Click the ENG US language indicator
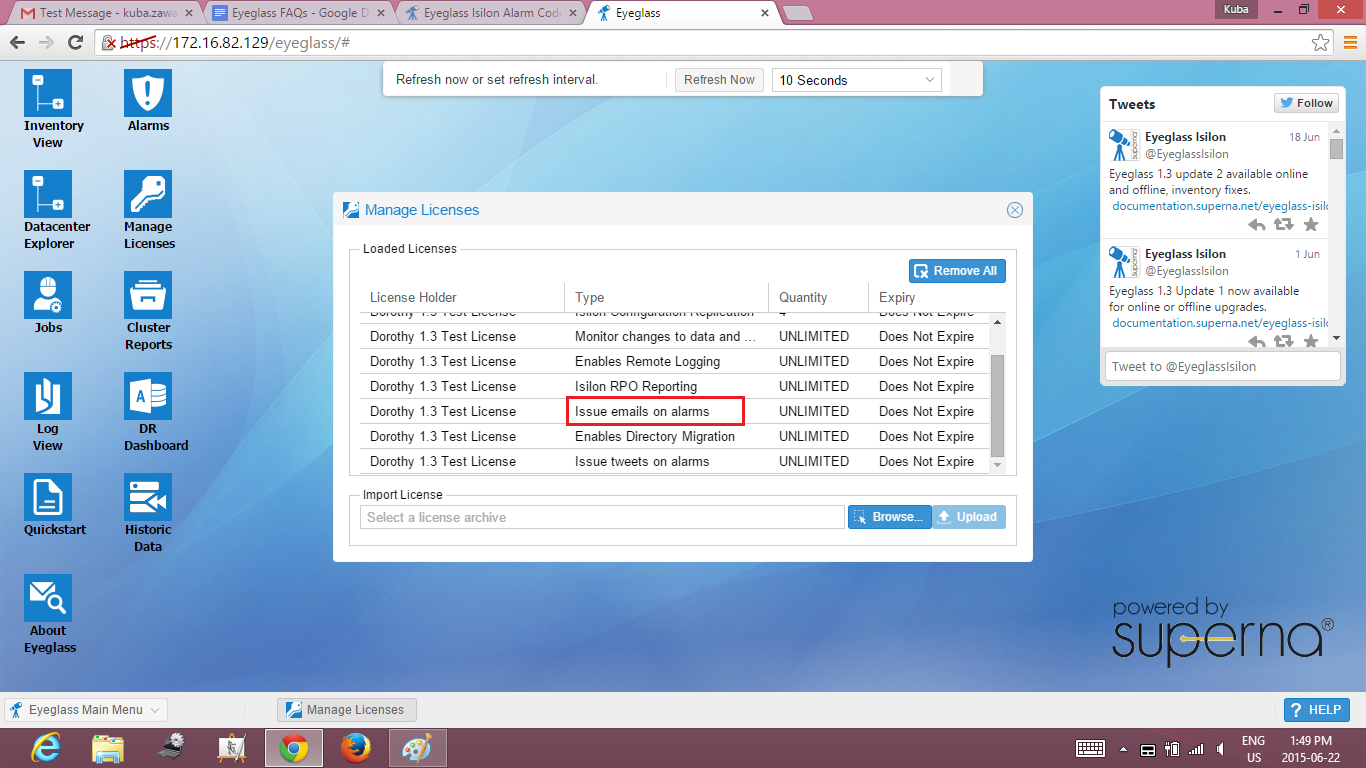1366x768 pixels. click(1253, 749)
